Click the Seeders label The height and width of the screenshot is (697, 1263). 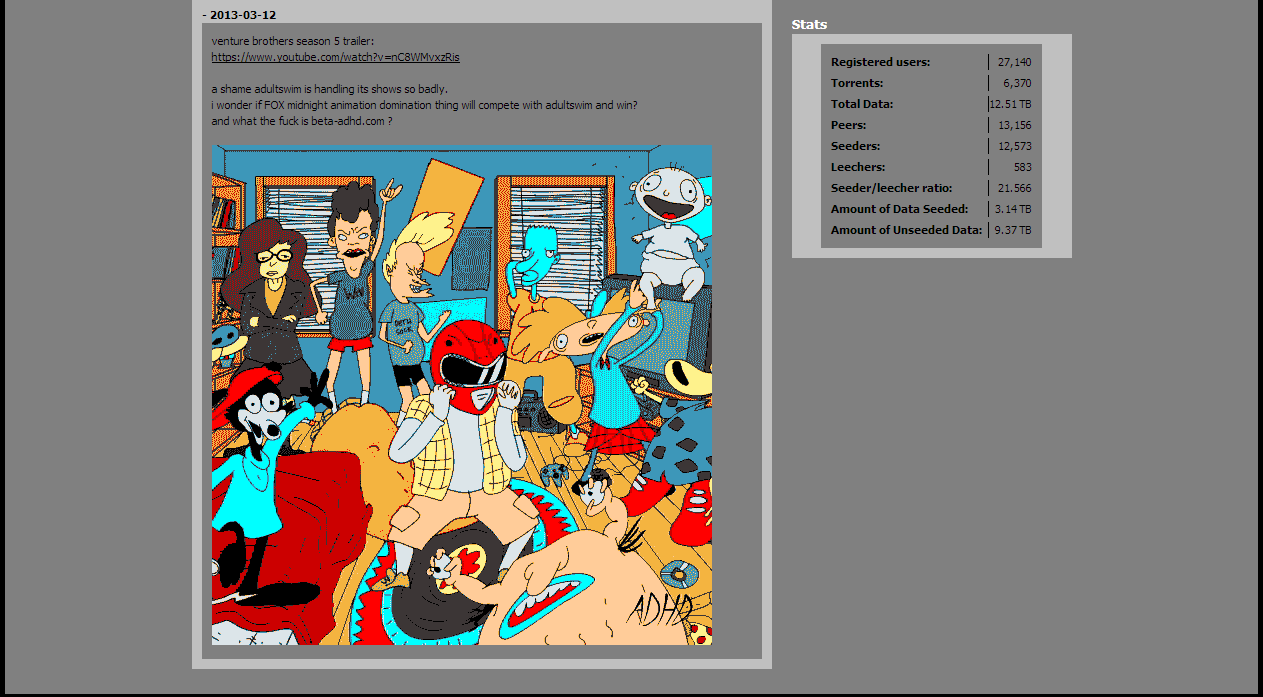855,146
